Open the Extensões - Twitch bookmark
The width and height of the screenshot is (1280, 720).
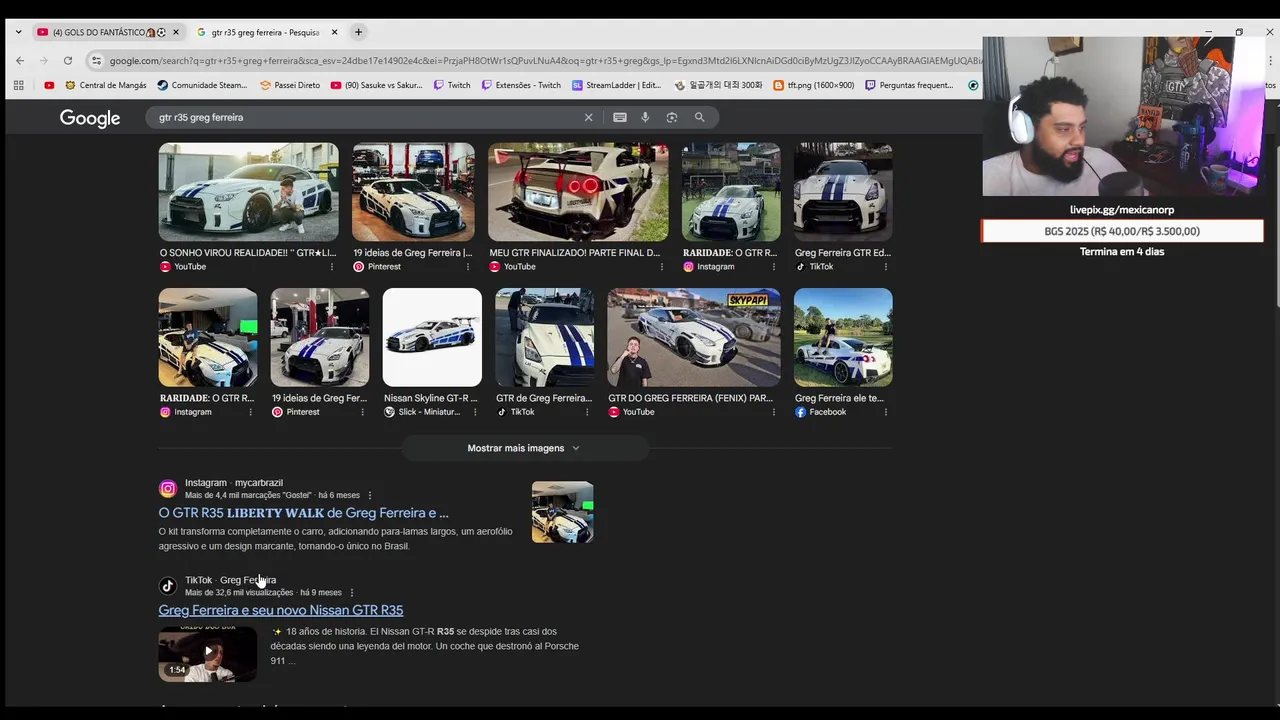[x=521, y=85]
